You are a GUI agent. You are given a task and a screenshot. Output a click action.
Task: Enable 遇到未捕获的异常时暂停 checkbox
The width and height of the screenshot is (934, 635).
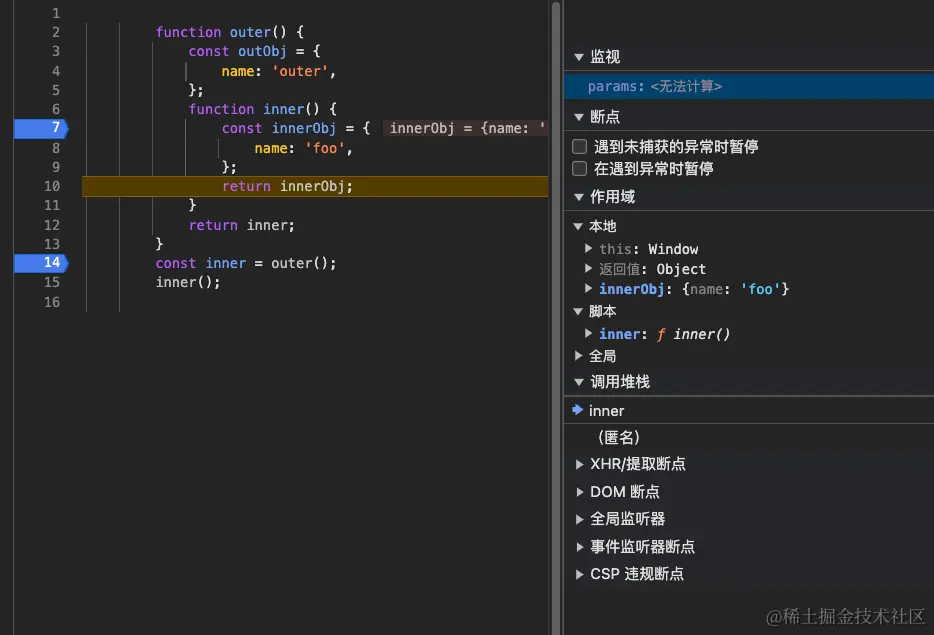(x=577, y=145)
